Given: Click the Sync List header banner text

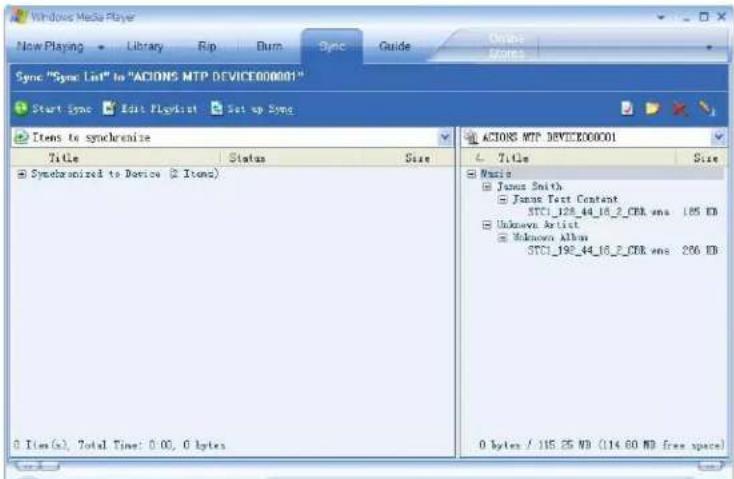Looking at the screenshot, I should pos(160,76).
